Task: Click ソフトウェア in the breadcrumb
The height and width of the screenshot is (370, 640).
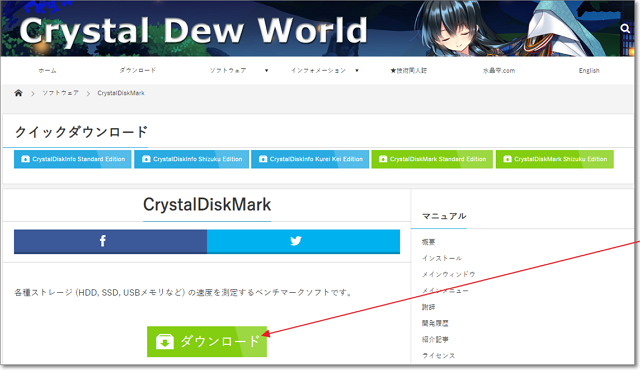Action: [x=60, y=93]
